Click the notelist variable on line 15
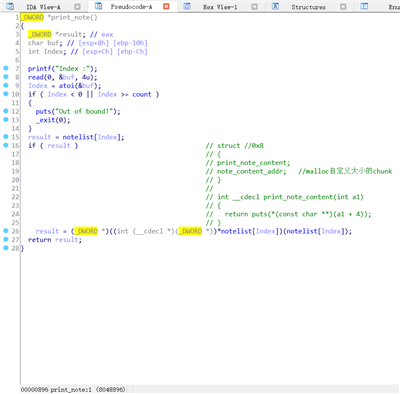Viewport: 400px width, 394px height. [78, 137]
